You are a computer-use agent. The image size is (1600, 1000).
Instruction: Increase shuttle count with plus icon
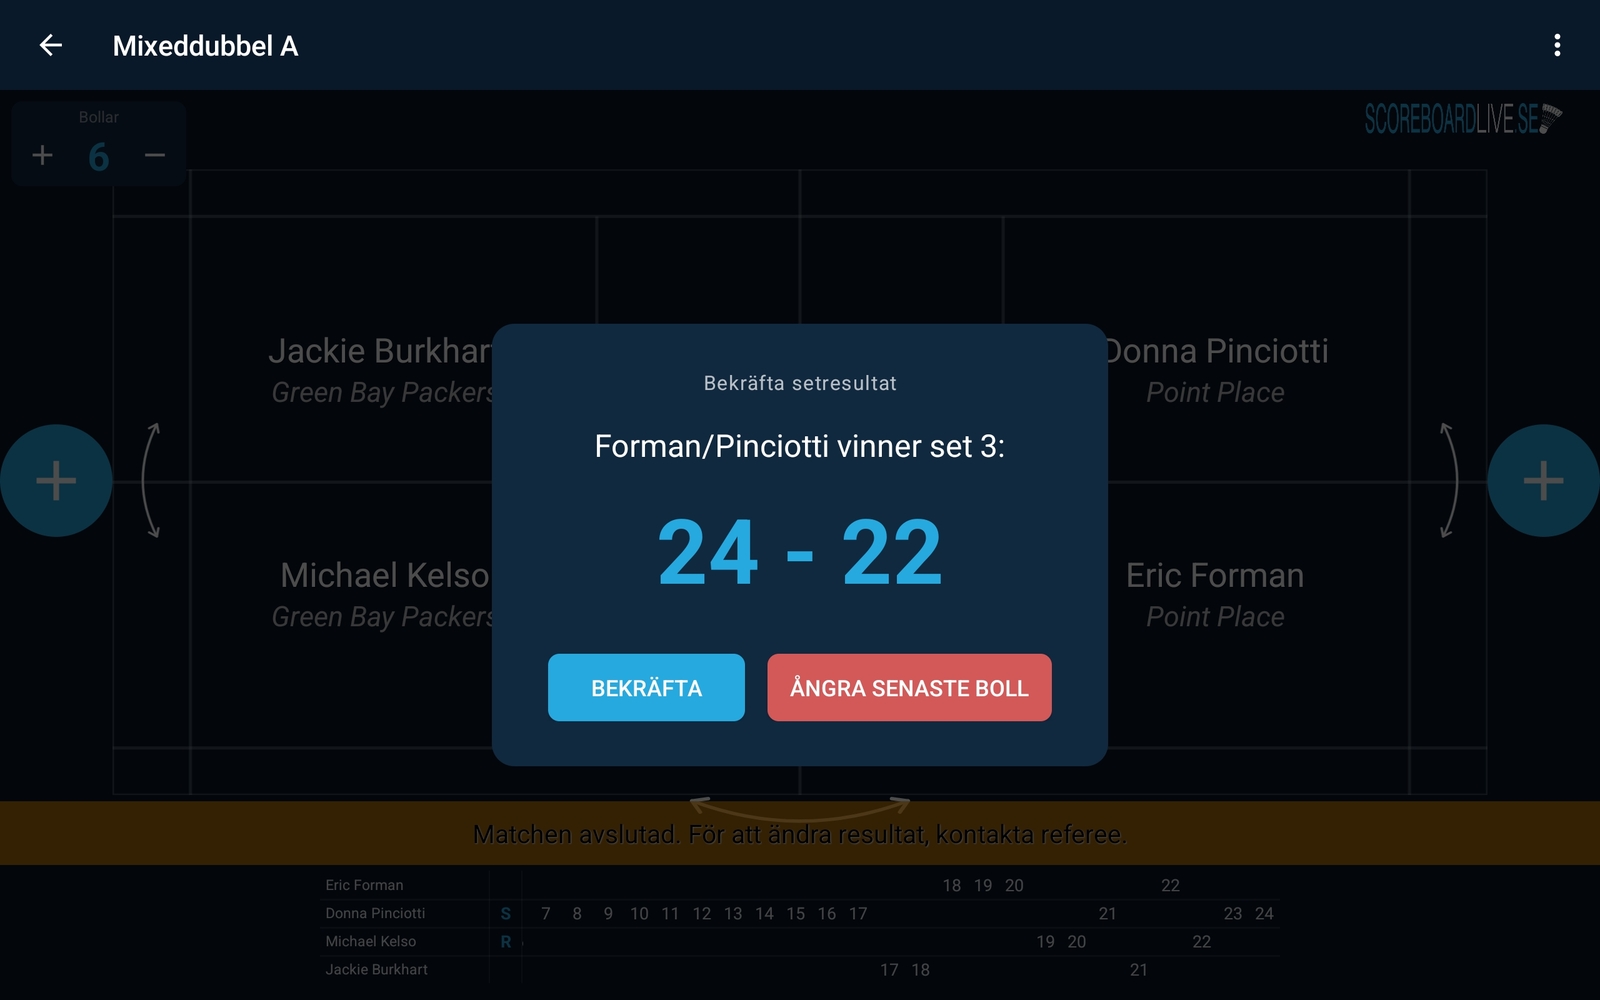click(42, 155)
